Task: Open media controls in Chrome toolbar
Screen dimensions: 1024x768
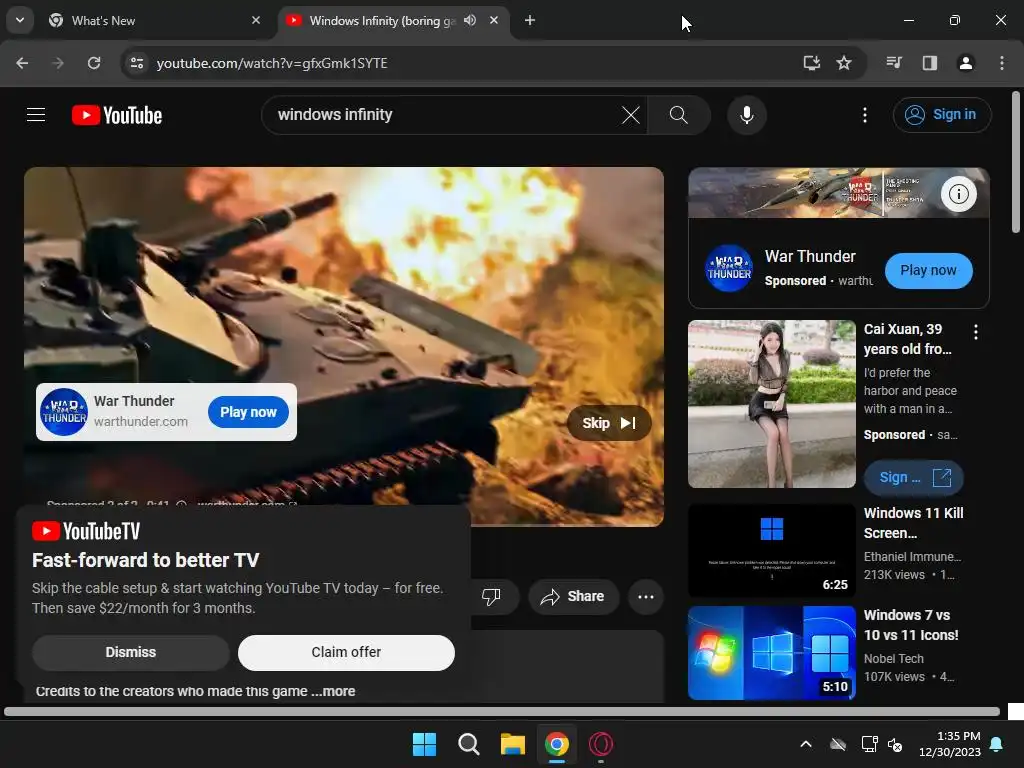Action: click(x=893, y=63)
